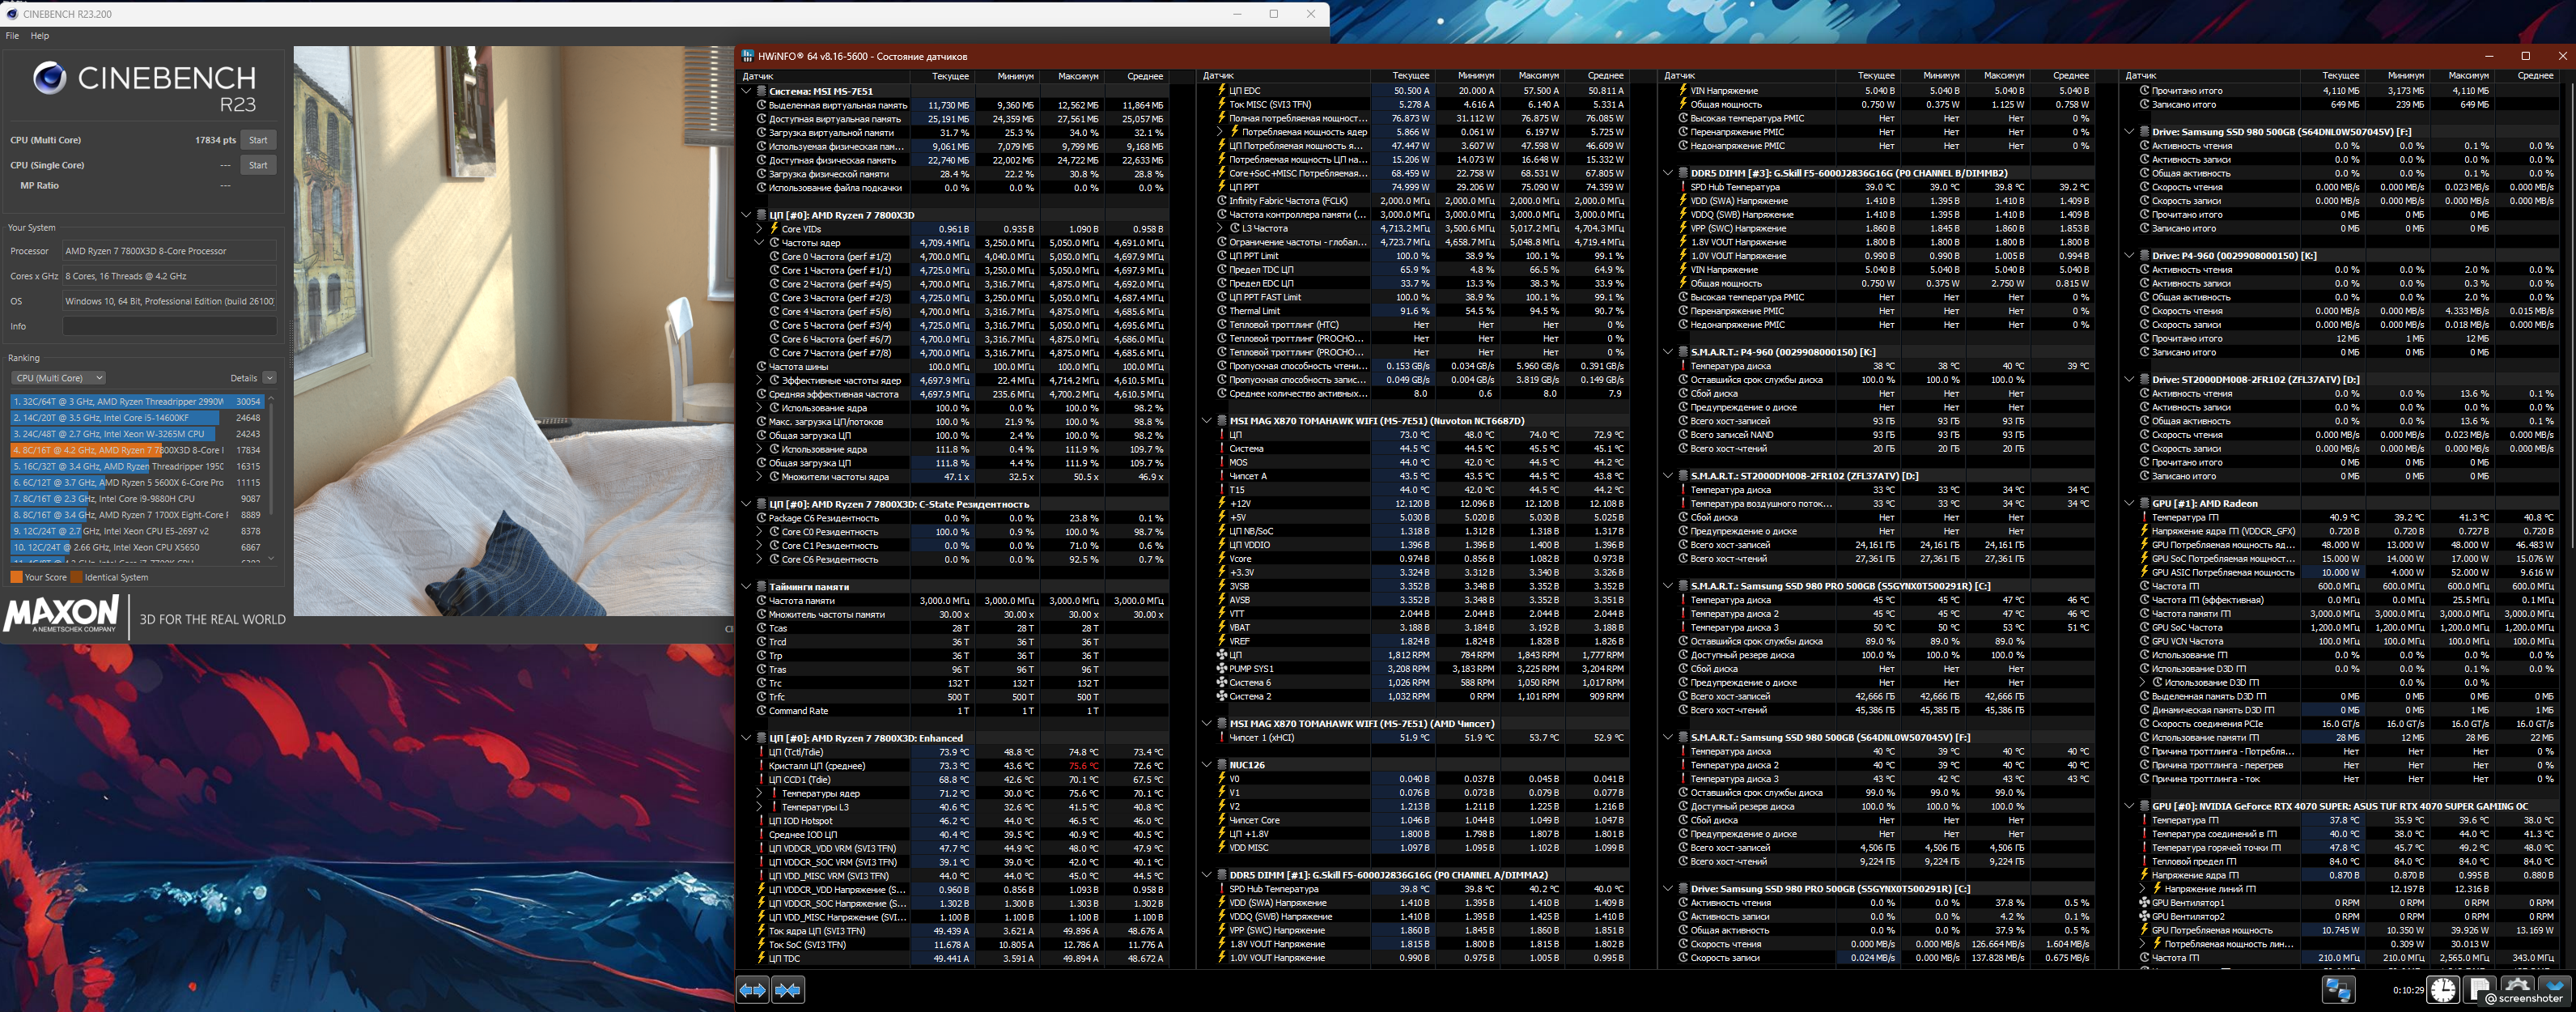Click the collapse columns arrows icon in HWiNFO
The height and width of the screenshot is (1012, 2576).
(x=788, y=990)
